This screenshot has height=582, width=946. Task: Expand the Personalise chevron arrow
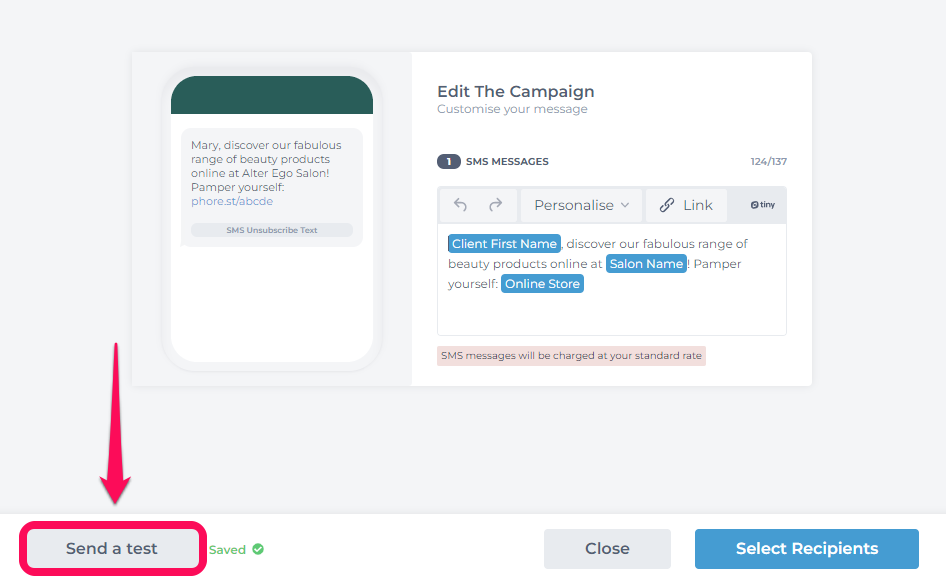625,205
